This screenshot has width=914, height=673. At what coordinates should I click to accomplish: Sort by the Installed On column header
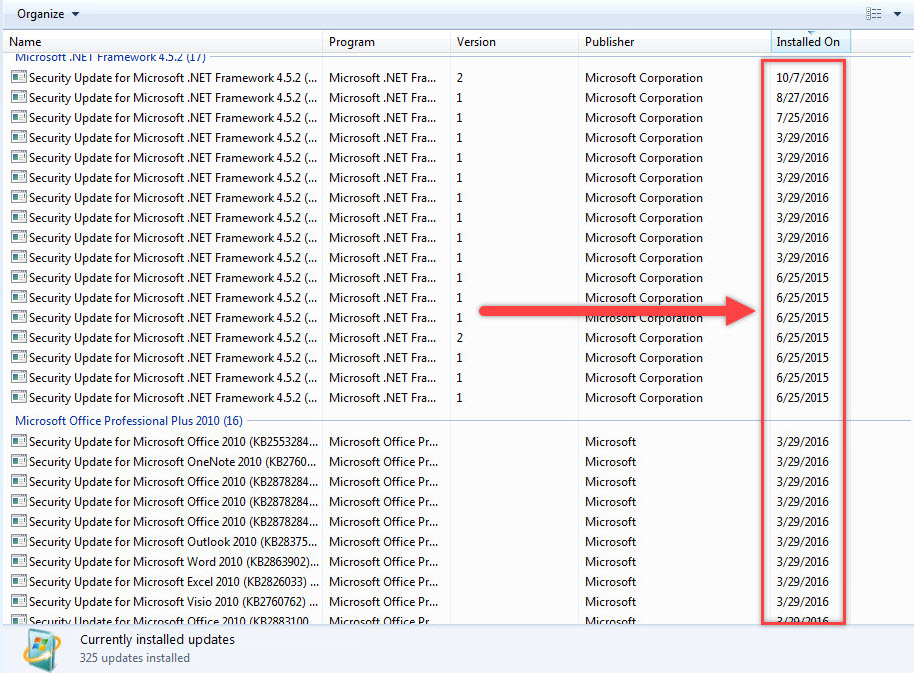tap(808, 42)
